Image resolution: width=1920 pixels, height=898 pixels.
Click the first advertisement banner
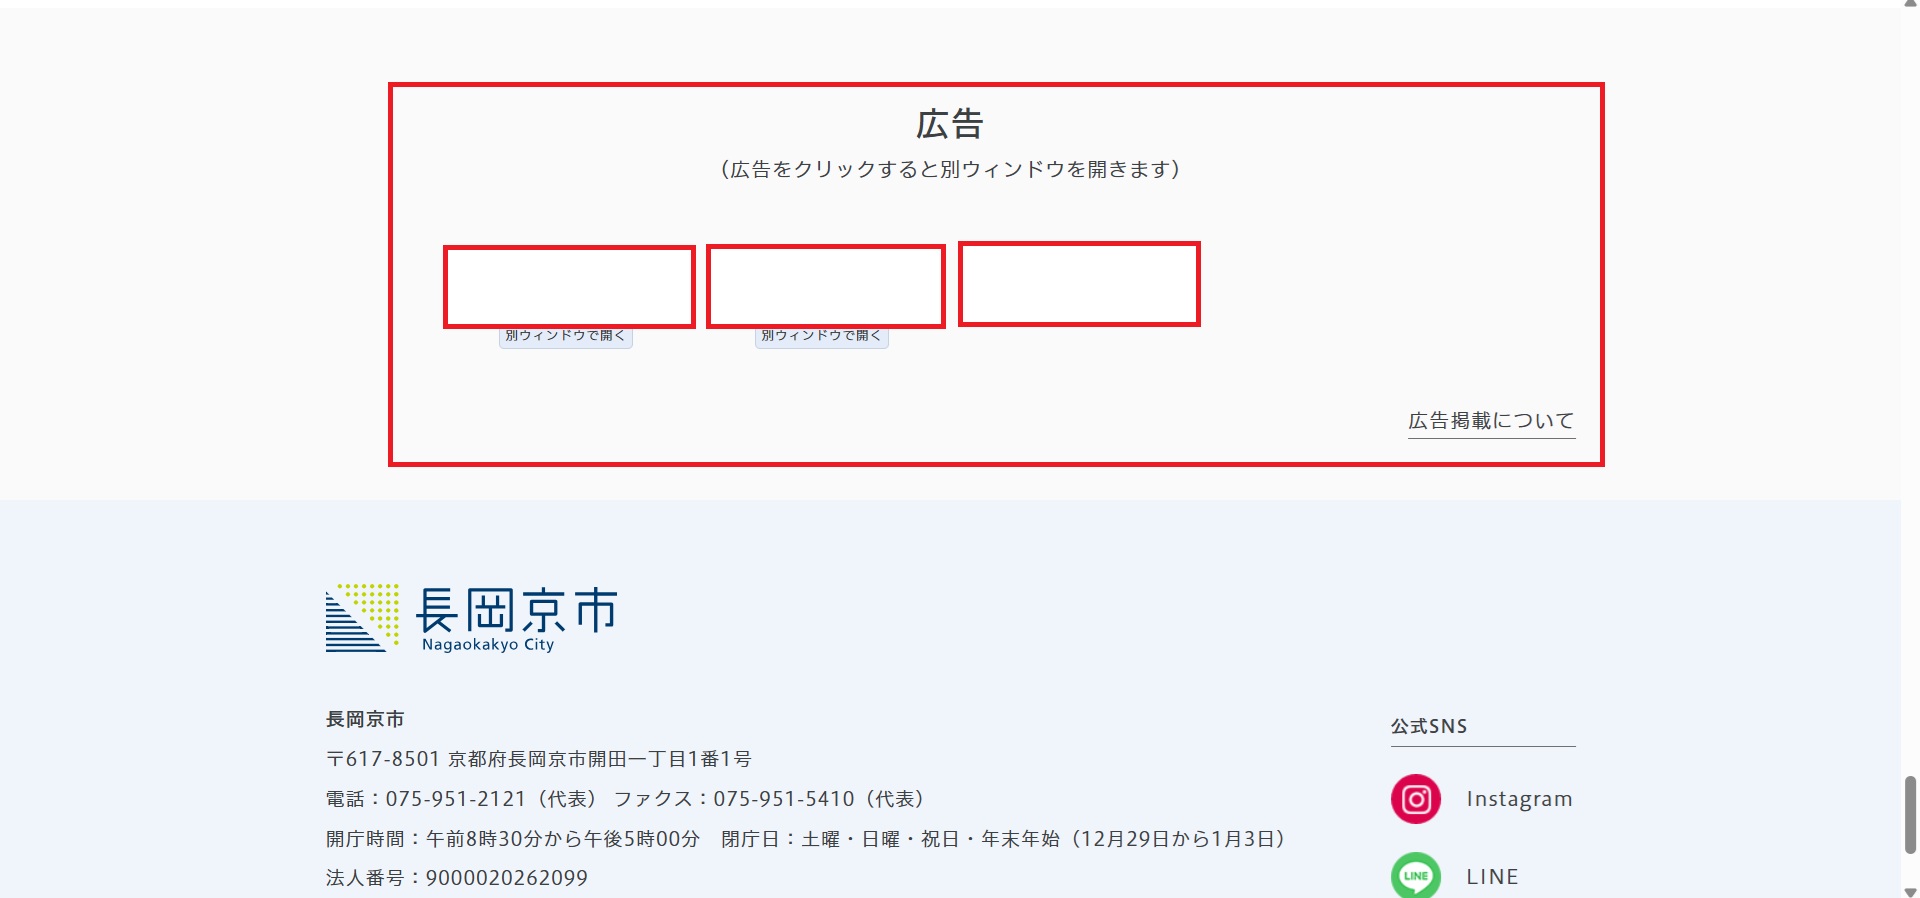(x=569, y=287)
